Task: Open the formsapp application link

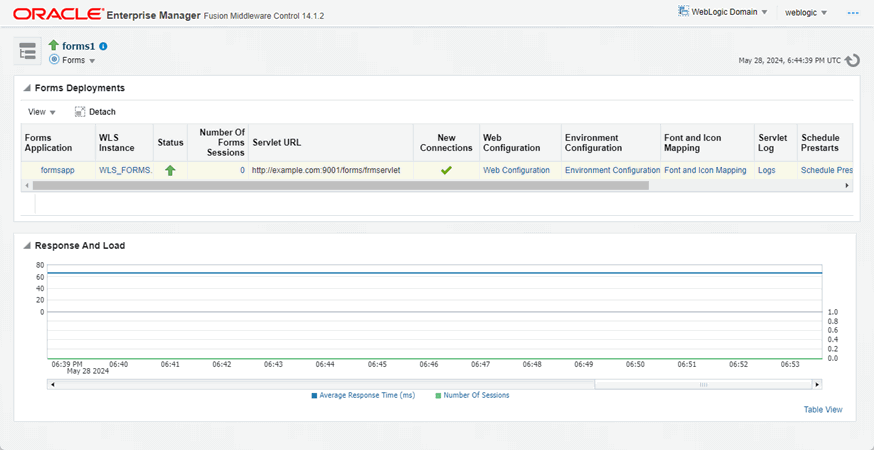Action: pos(57,170)
